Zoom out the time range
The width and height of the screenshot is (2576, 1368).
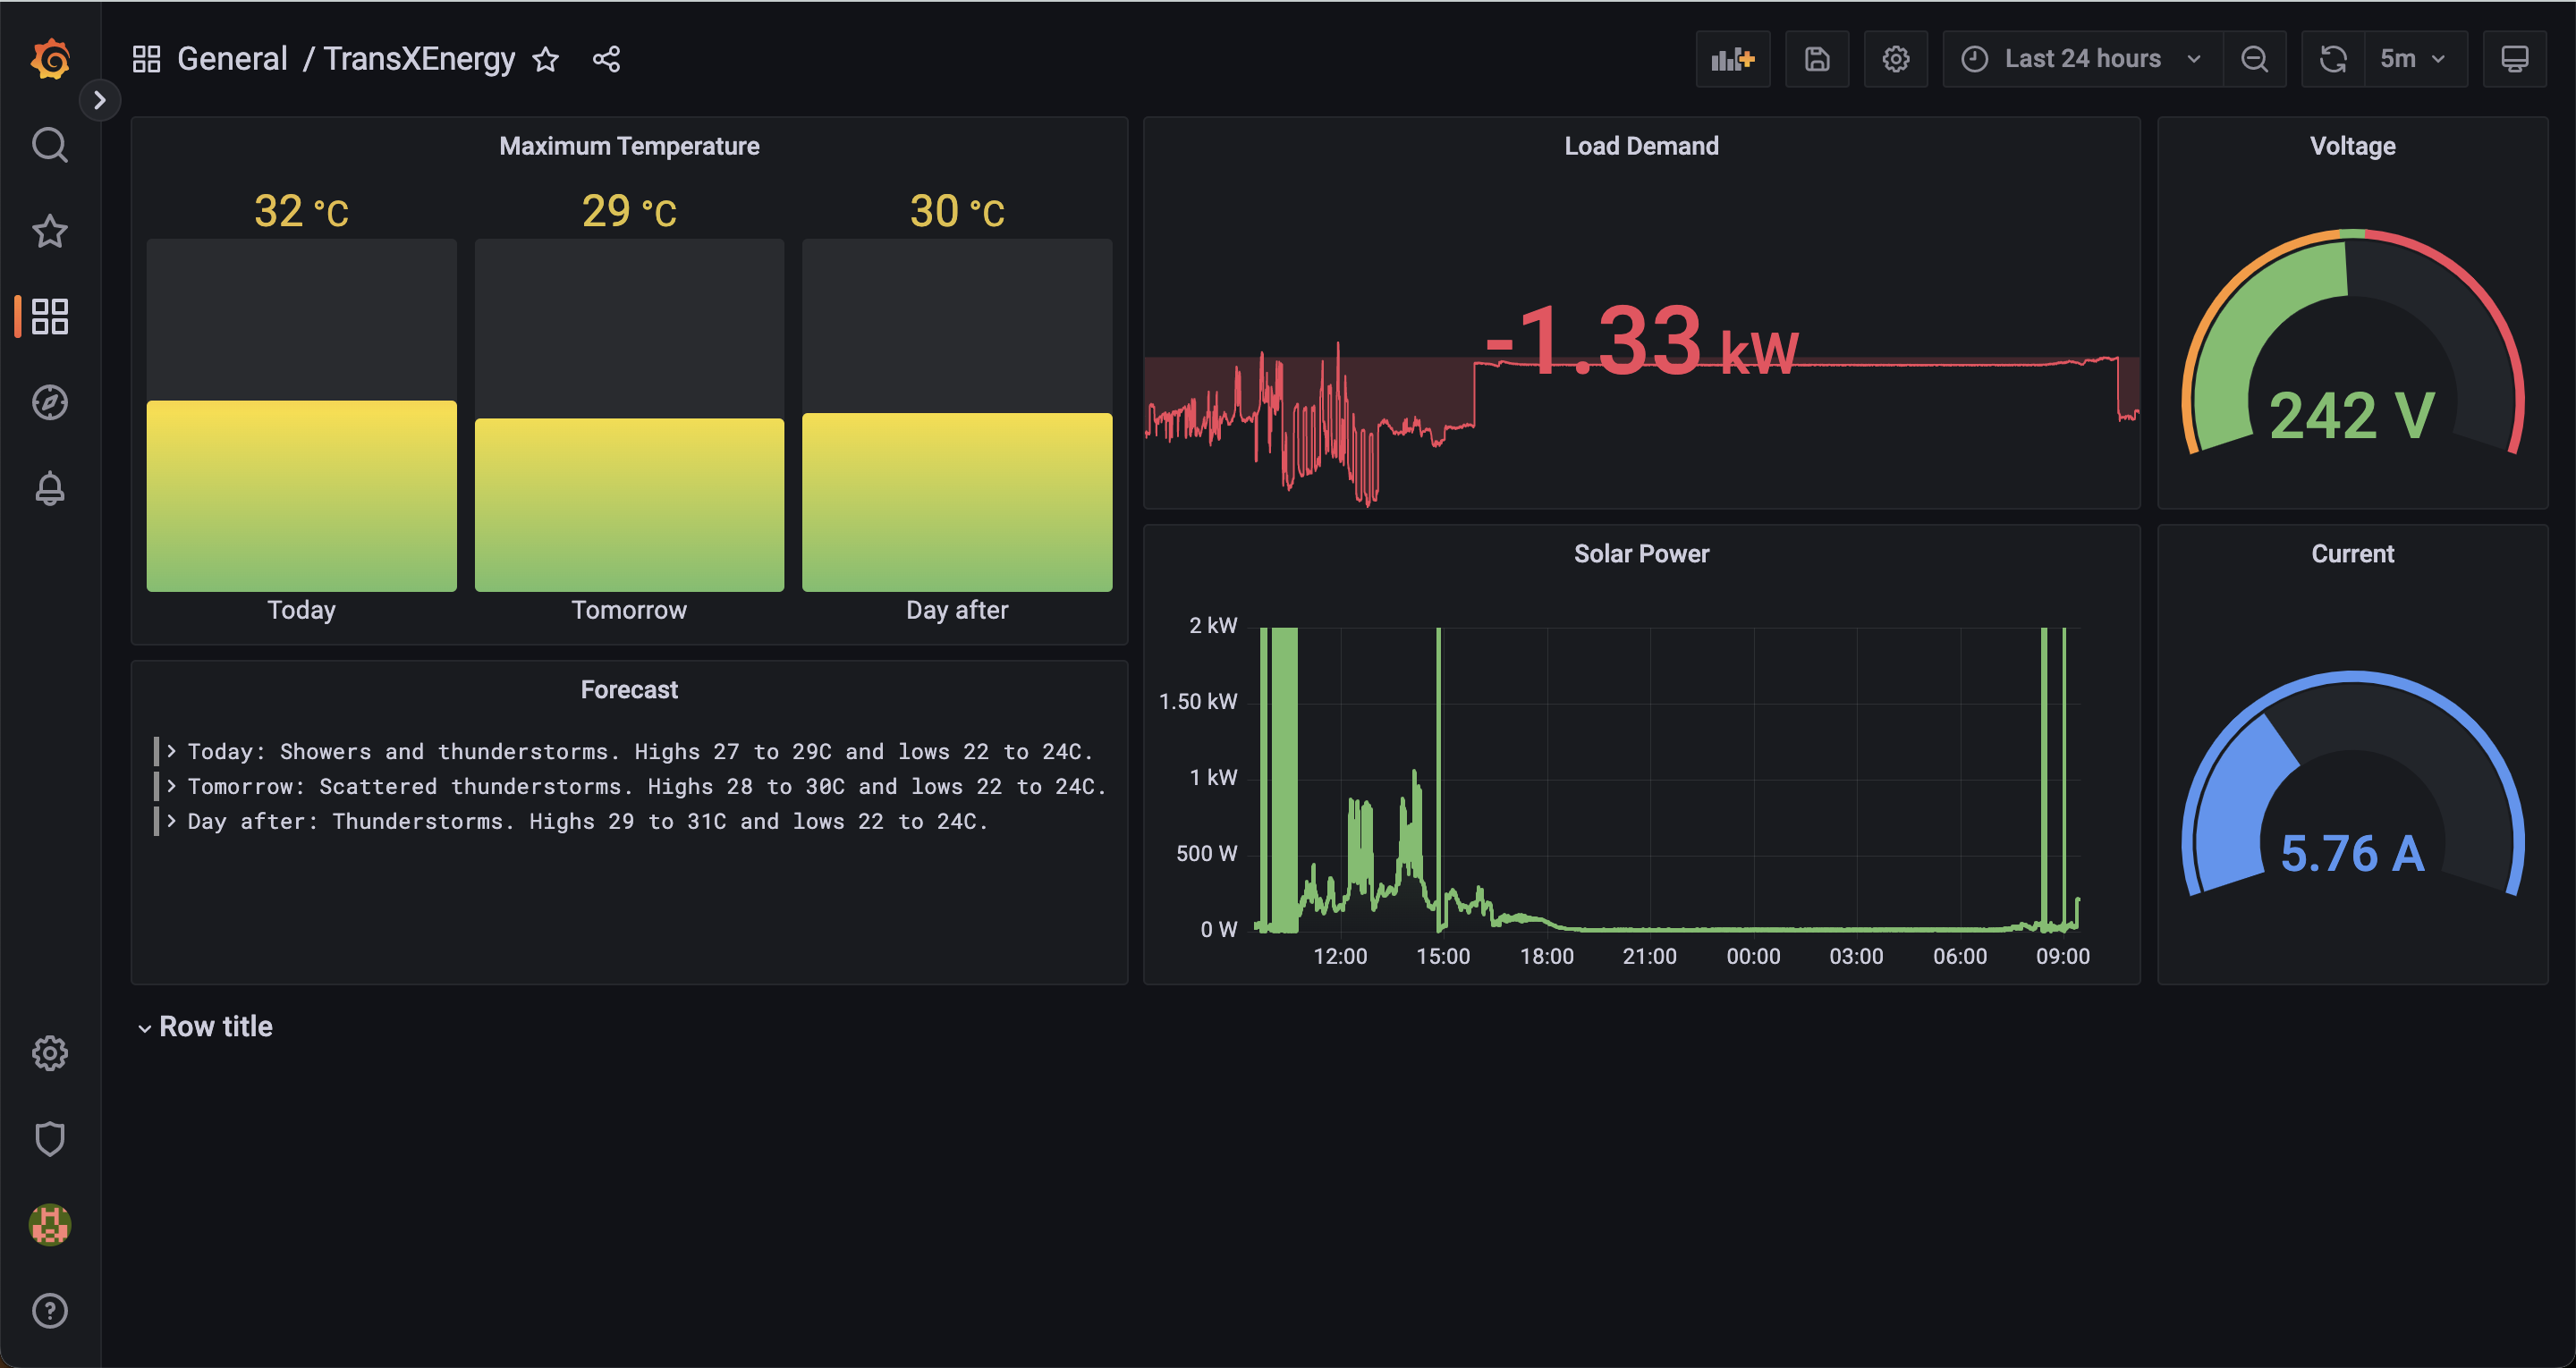click(2254, 59)
